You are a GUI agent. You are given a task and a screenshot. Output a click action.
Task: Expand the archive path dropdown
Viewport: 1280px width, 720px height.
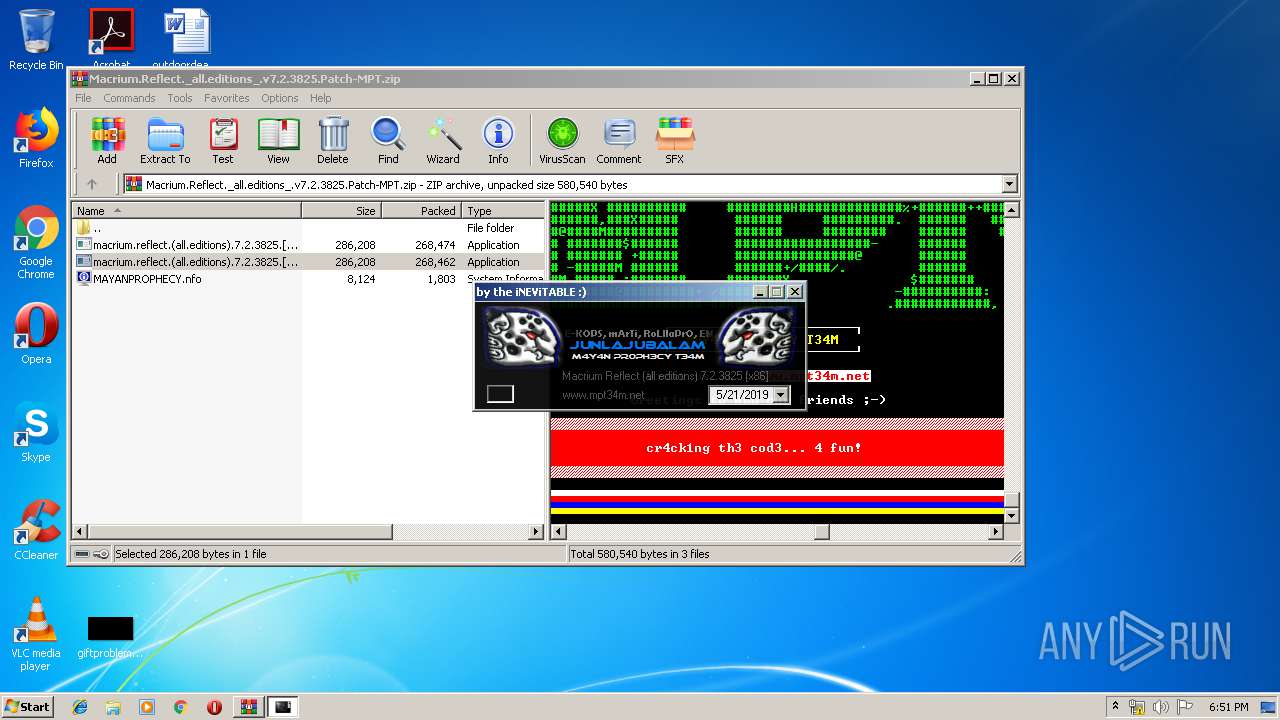point(1009,184)
